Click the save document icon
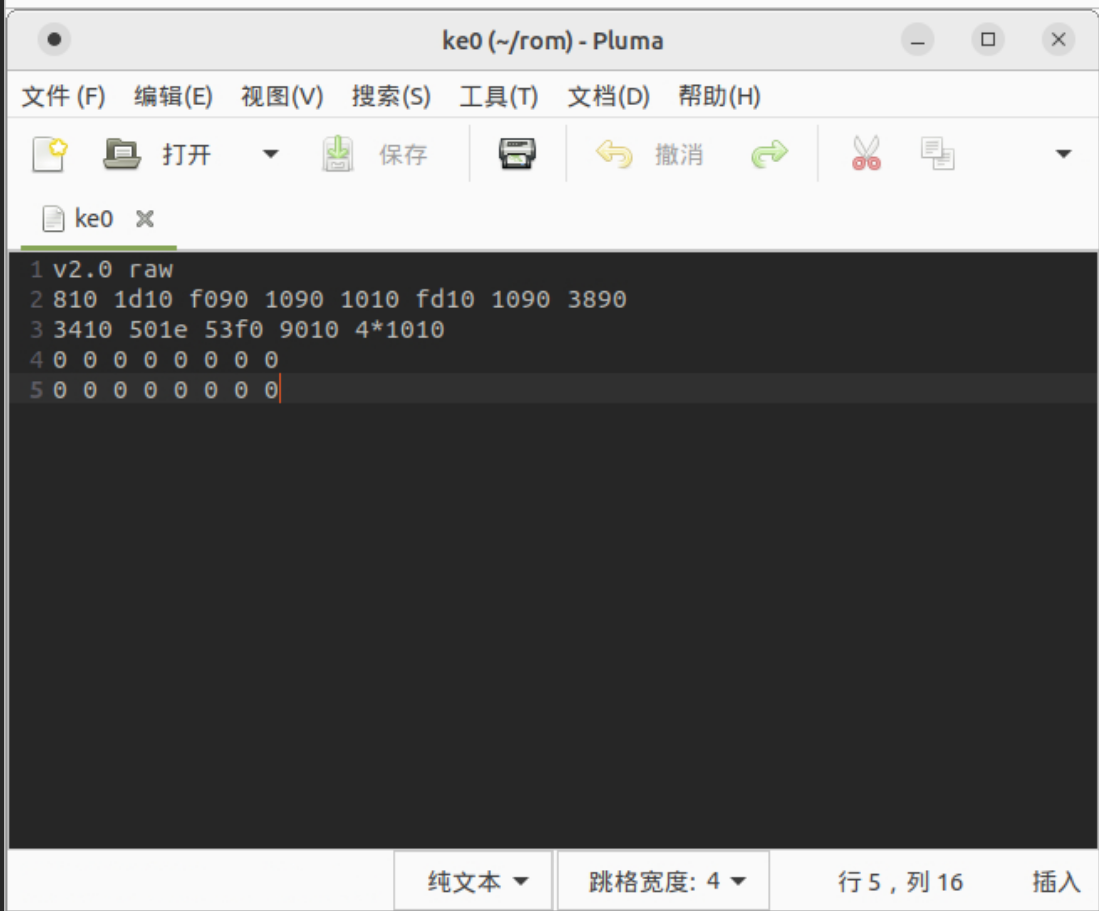 338,154
